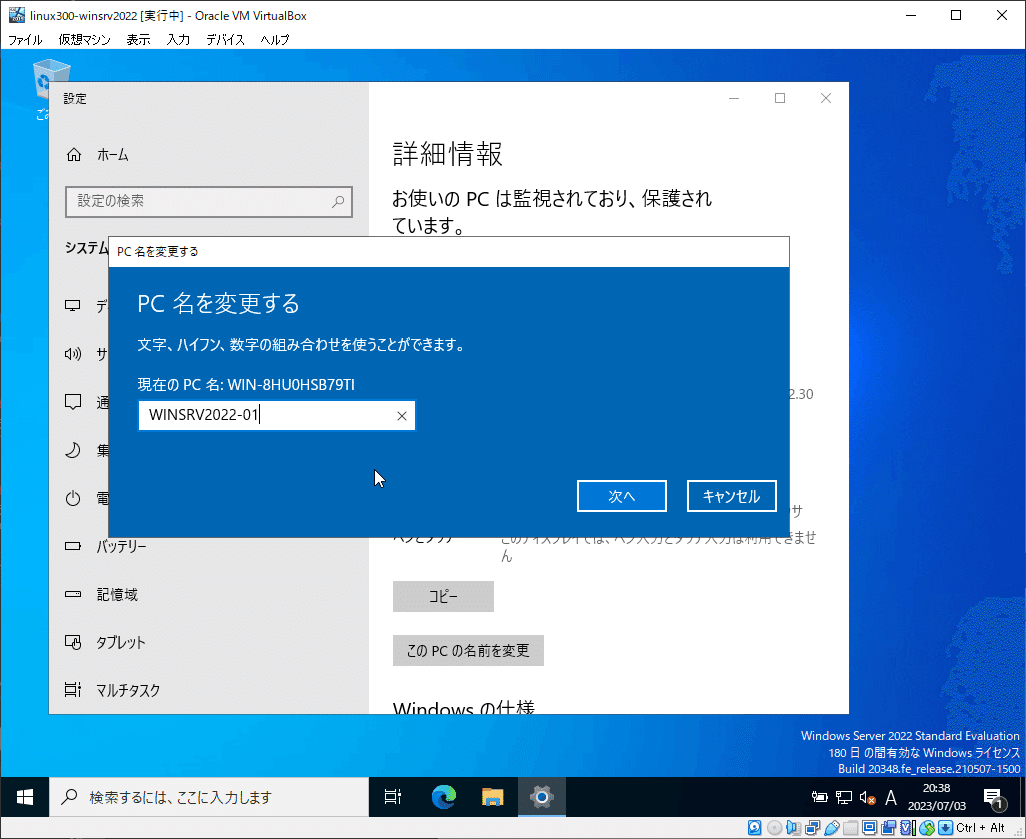
Task: Clear the PC name field with X
Action: (x=402, y=416)
